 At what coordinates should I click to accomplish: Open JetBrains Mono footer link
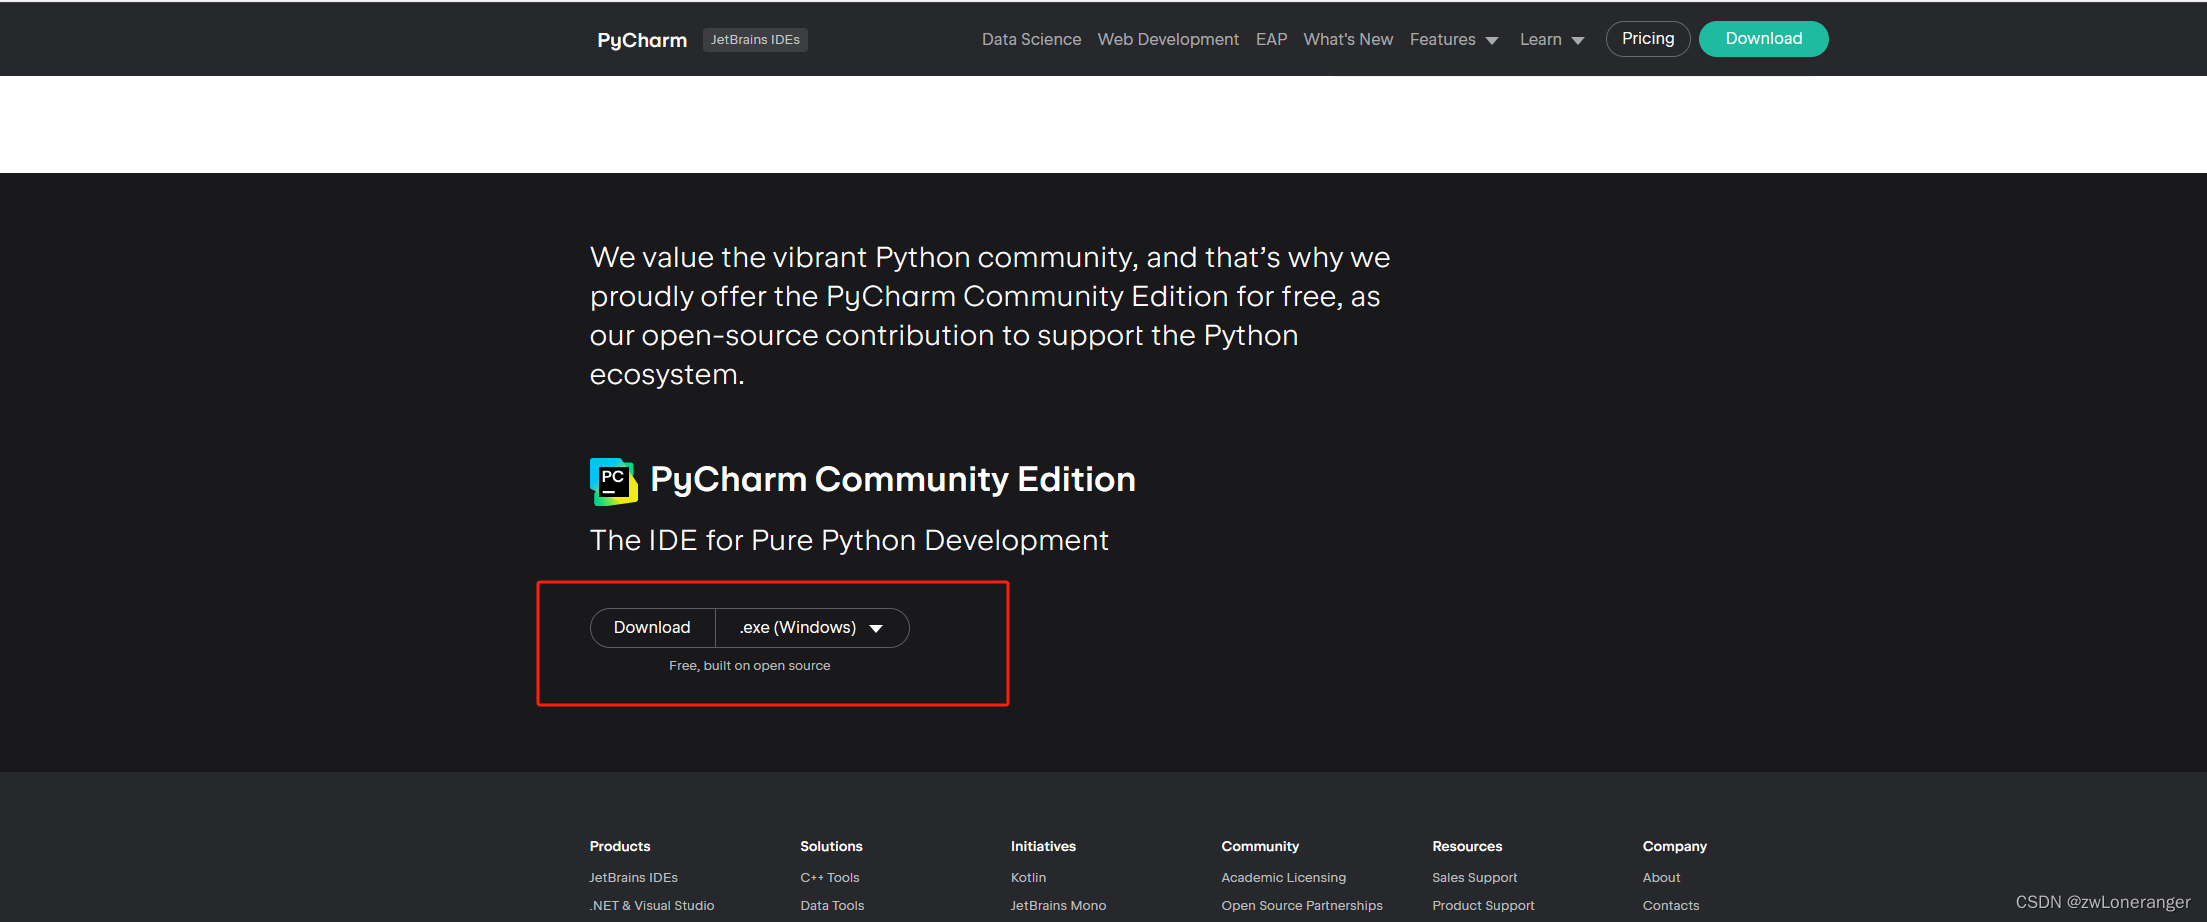coord(1058,906)
